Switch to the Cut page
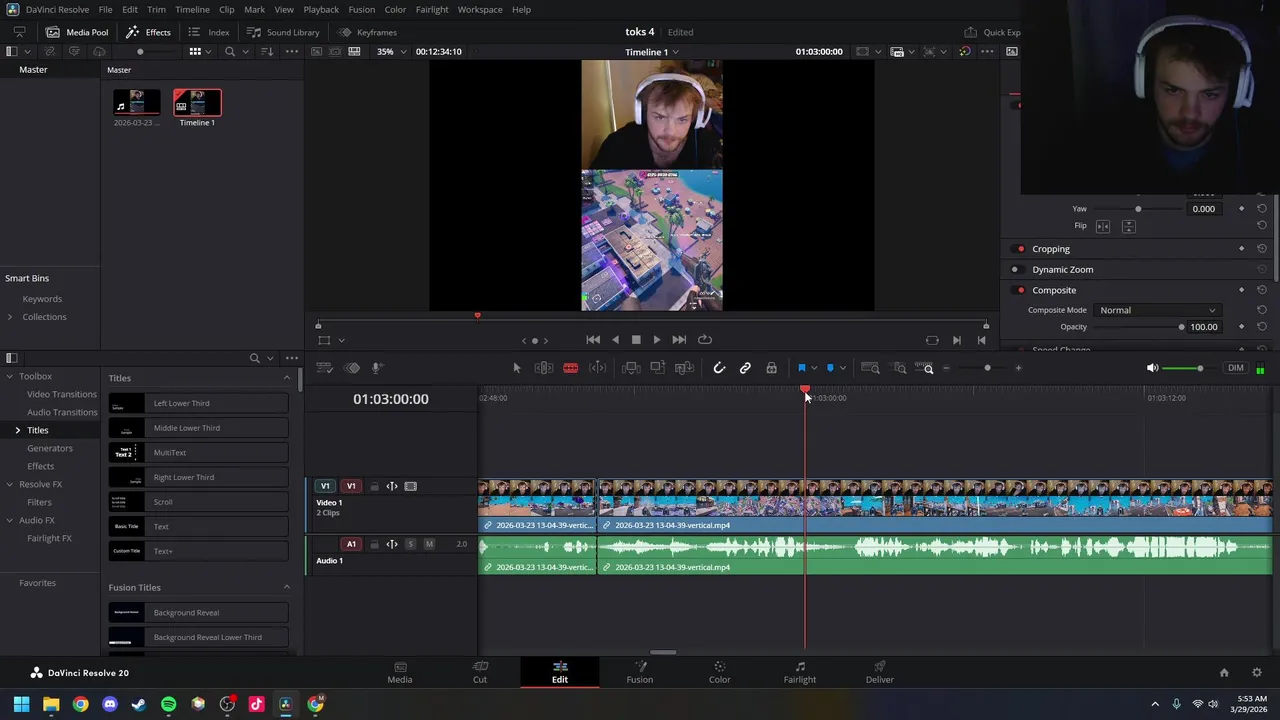The image size is (1280, 720). pyautogui.click(x=480, y=672)
